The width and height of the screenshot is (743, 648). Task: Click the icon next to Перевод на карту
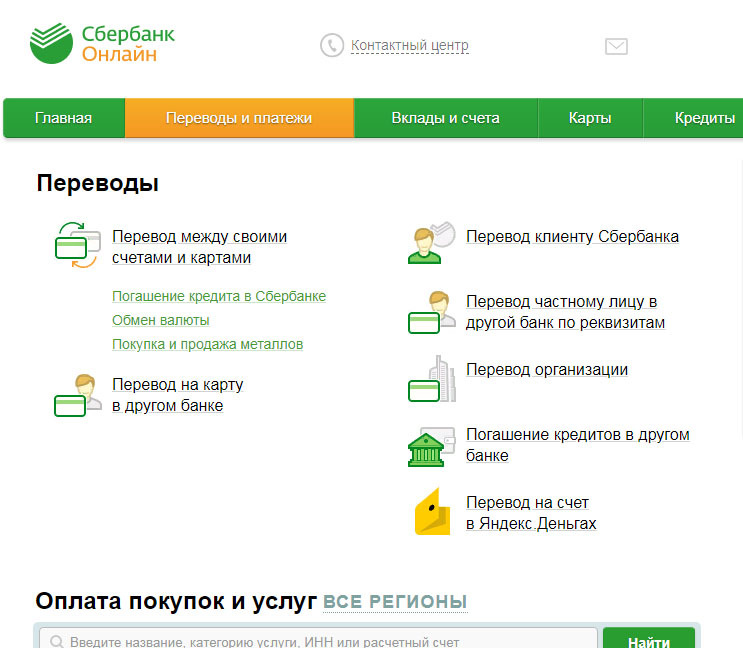tap(78, 396)
